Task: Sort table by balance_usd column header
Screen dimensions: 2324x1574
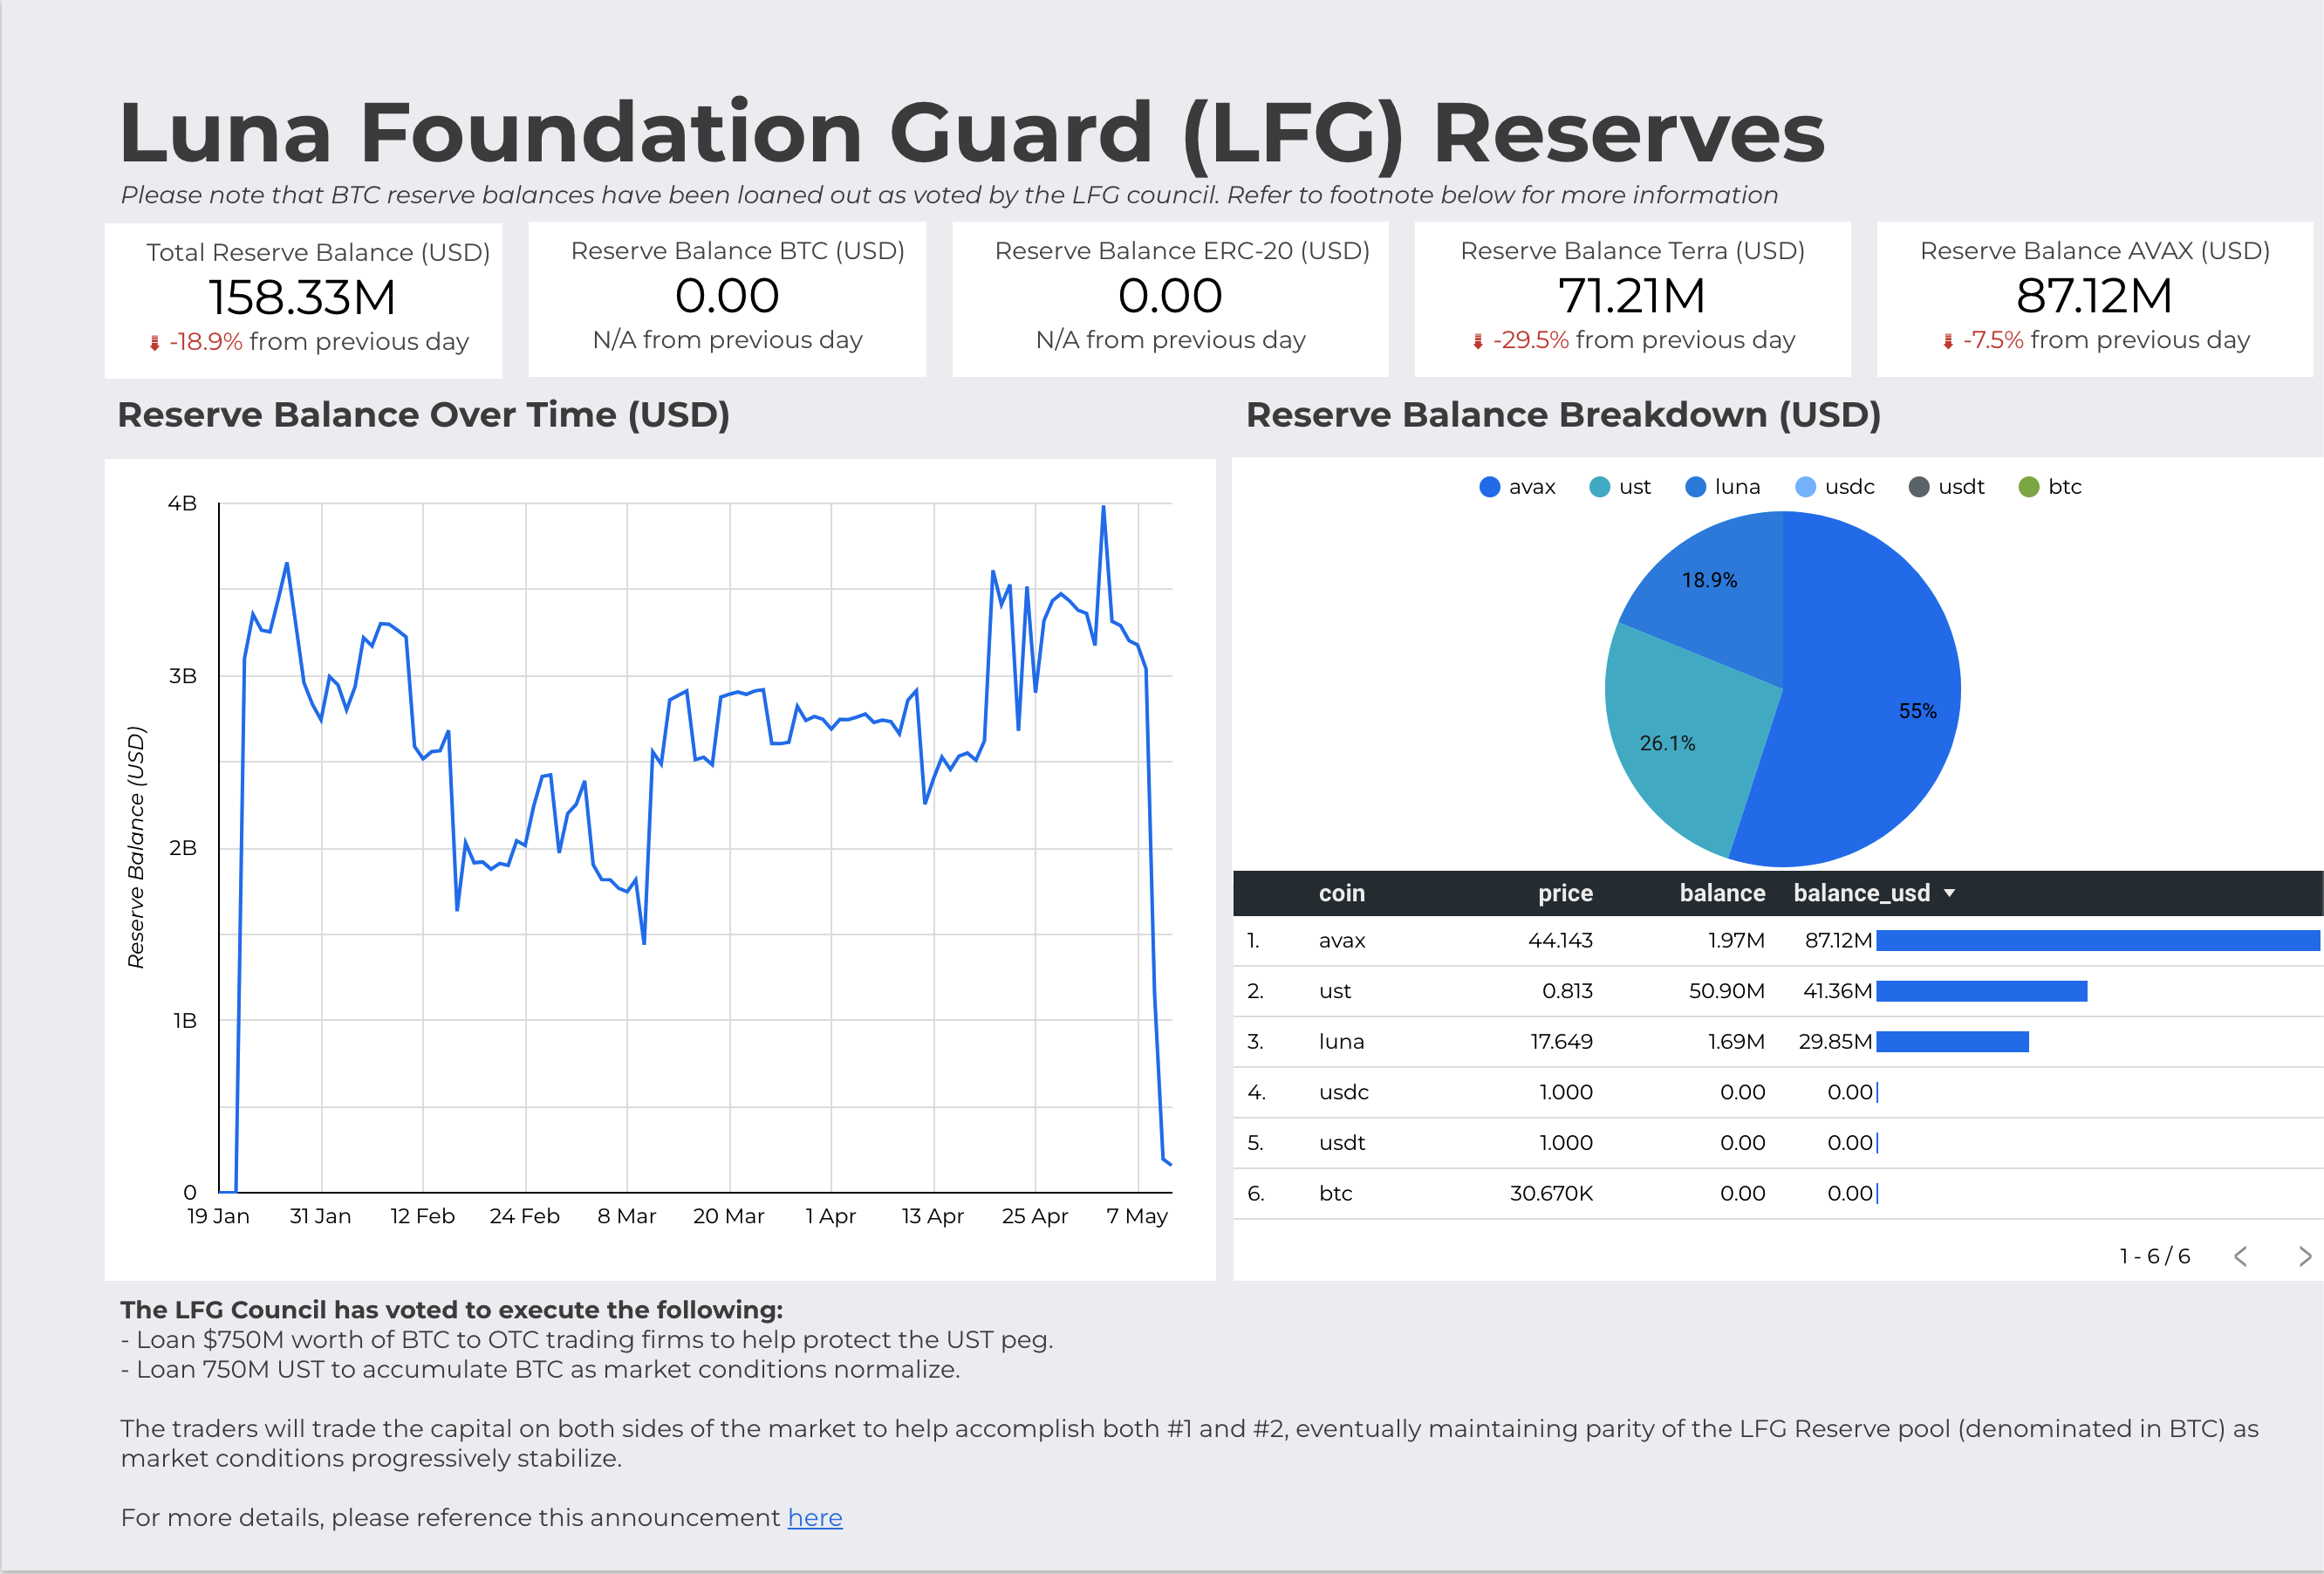Action: coord(1861,893)
